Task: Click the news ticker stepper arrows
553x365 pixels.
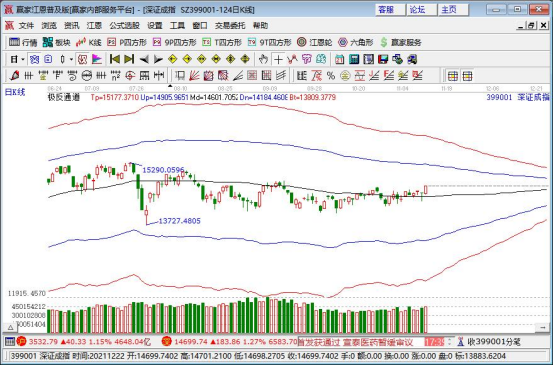Action: click(449, 342)
